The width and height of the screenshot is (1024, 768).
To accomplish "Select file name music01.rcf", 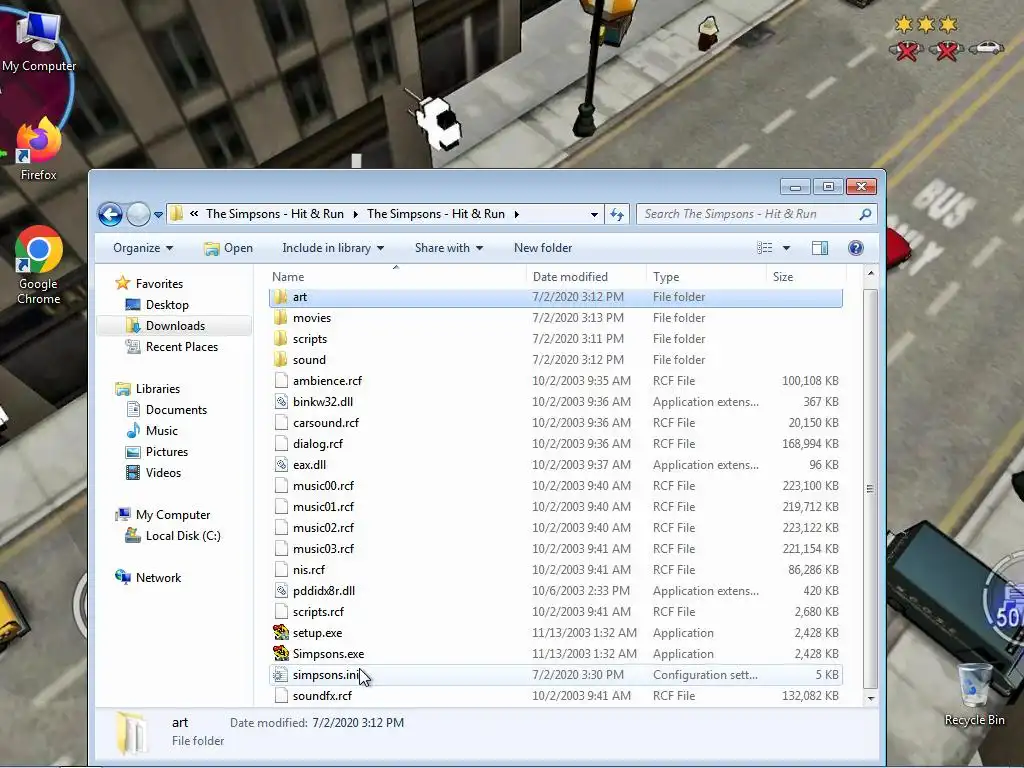I will coord(323,507).
